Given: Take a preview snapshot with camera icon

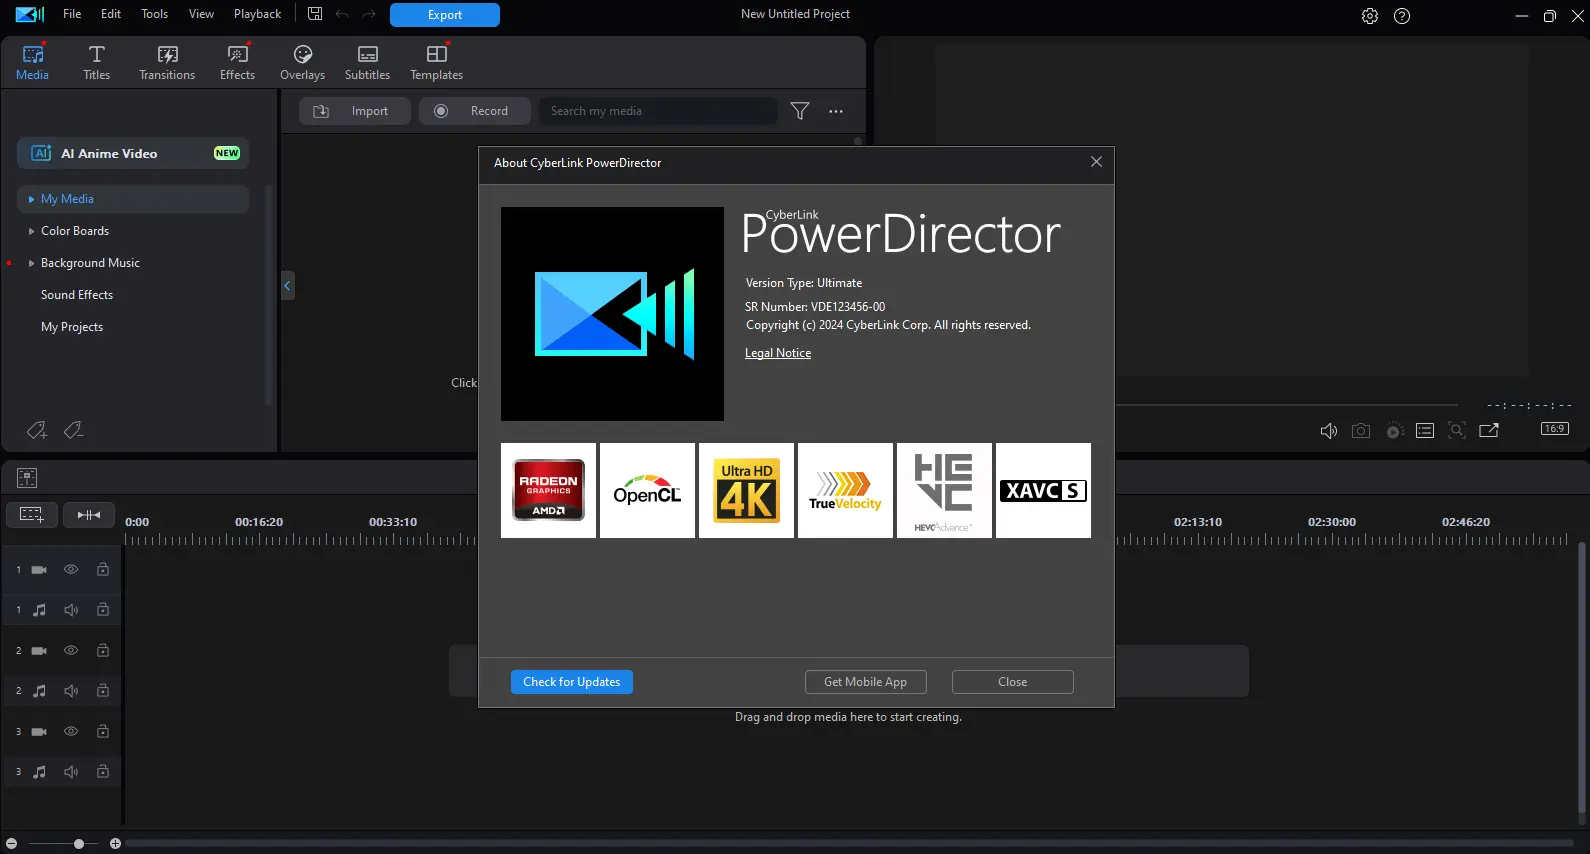Looking at the screenshot, I should [1361, 430].
